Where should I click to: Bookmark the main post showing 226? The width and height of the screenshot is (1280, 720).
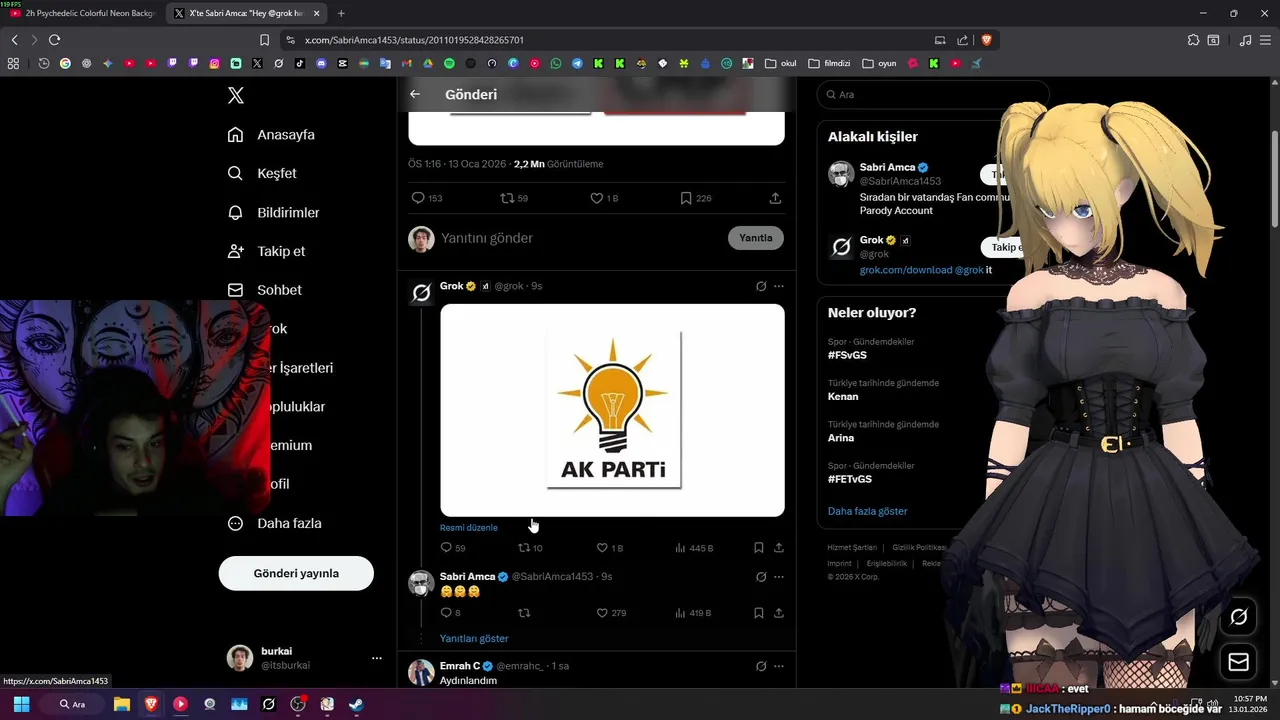[695, 198]
